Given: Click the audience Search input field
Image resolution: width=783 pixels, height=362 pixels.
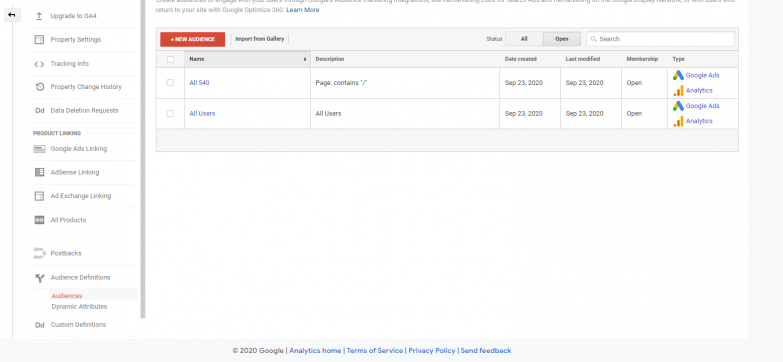Looking at the screenshot, I should [x=660, y=39].
